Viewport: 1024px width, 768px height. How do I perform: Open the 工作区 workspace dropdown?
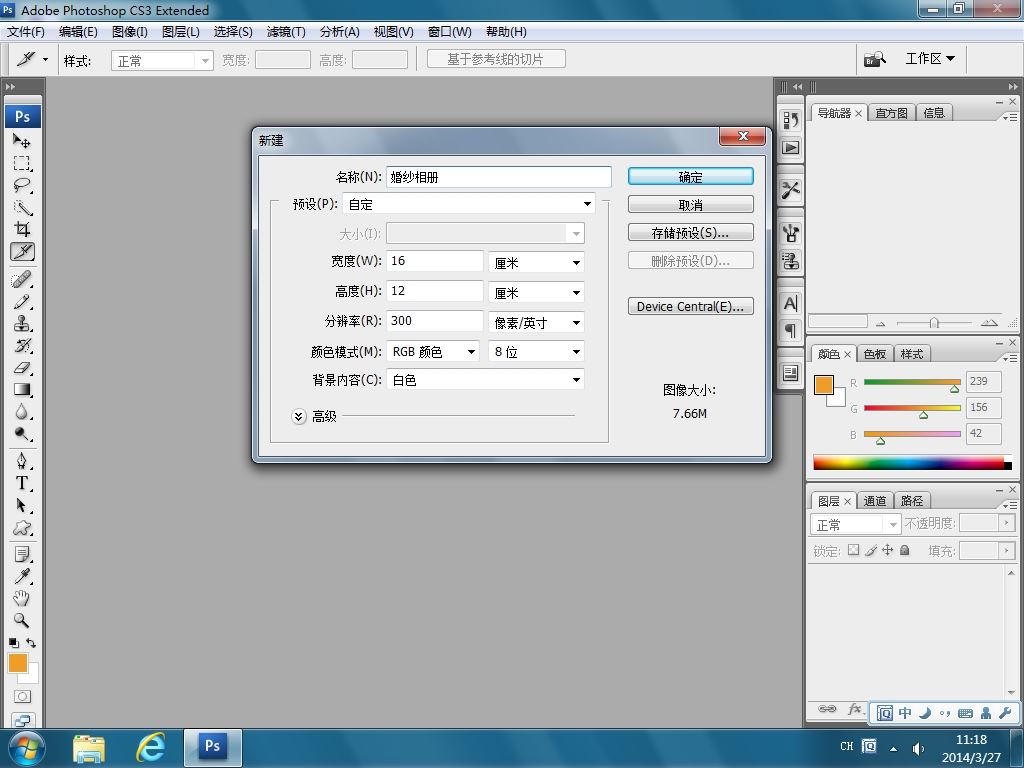930,59
